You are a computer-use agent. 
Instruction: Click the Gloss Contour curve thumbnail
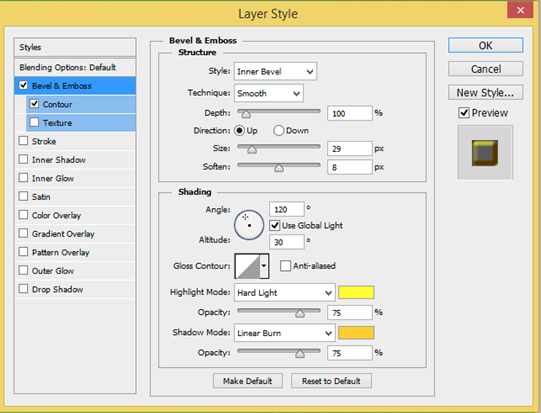tap(247, 266)
